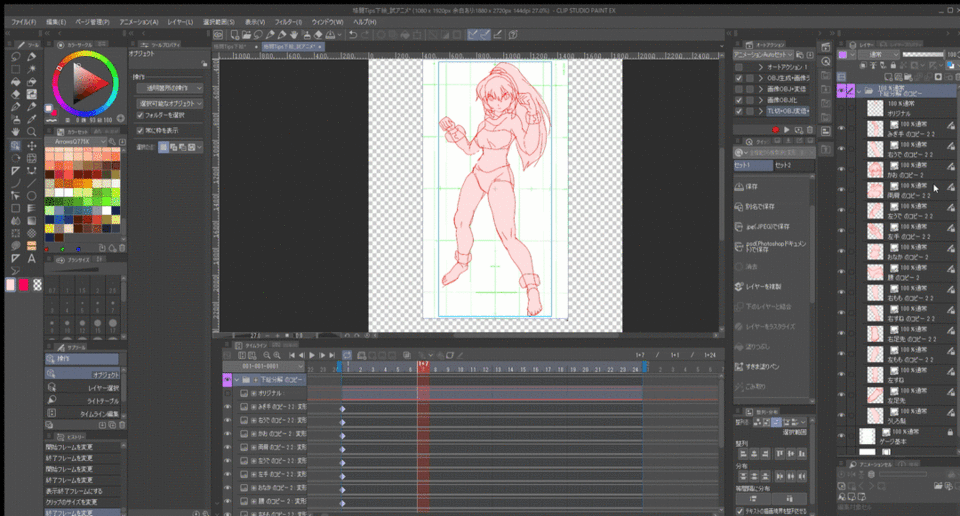
Task: Select the Hand (move canvas) tool
Action: pos(17,131)
